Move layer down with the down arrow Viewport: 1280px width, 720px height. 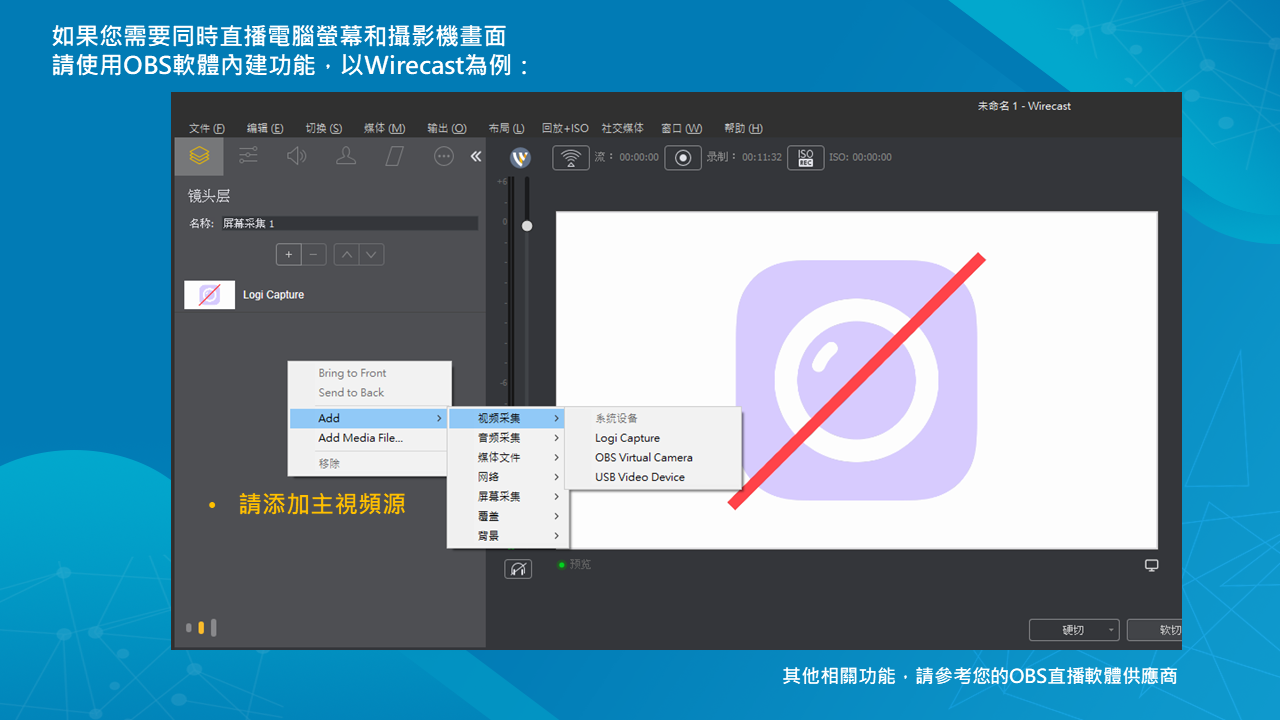(371, 254)
